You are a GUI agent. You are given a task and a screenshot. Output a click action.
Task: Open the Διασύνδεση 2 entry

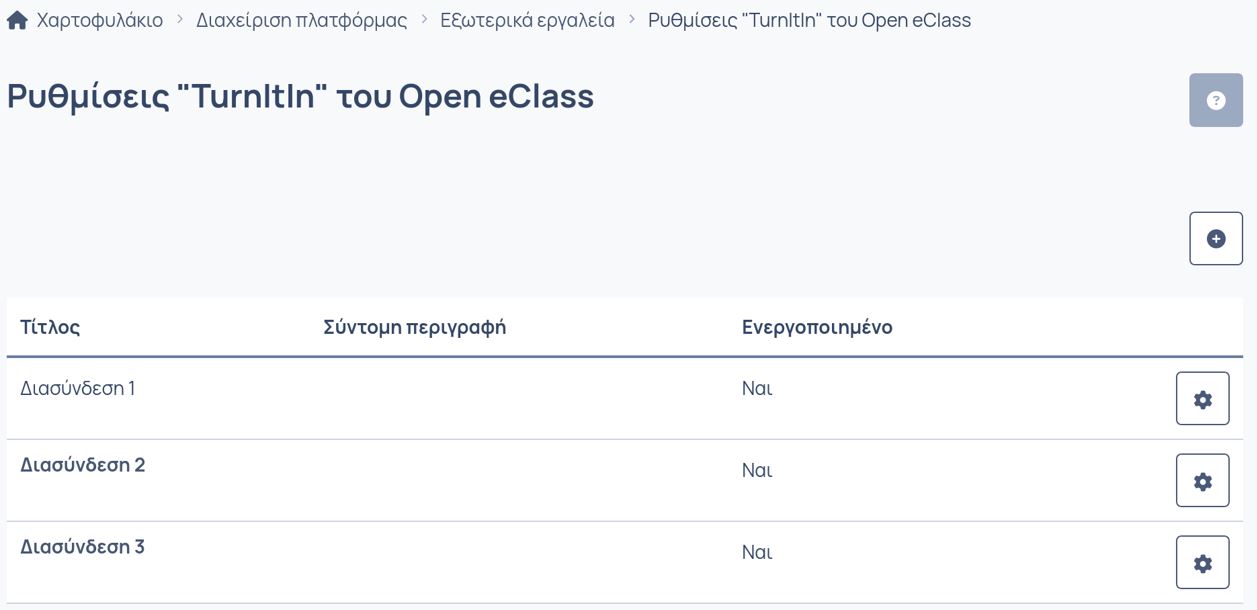[83, 465]
